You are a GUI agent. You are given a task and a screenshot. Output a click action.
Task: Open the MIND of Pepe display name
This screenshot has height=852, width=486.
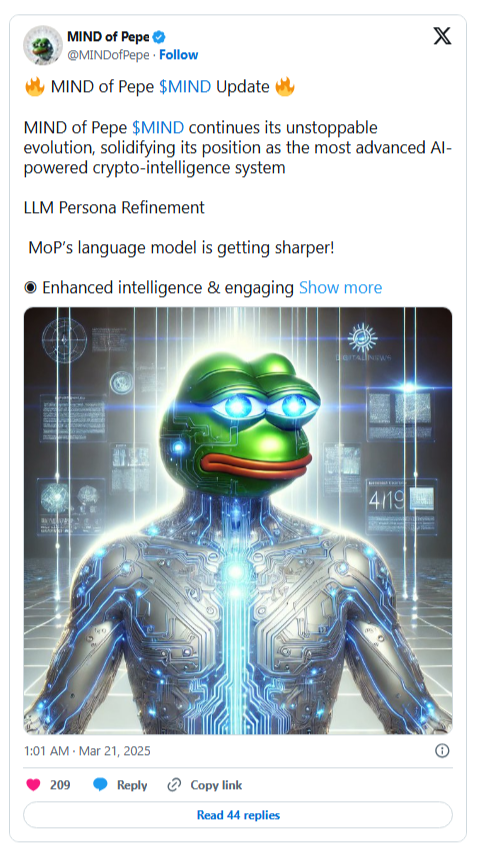point(108,37)
